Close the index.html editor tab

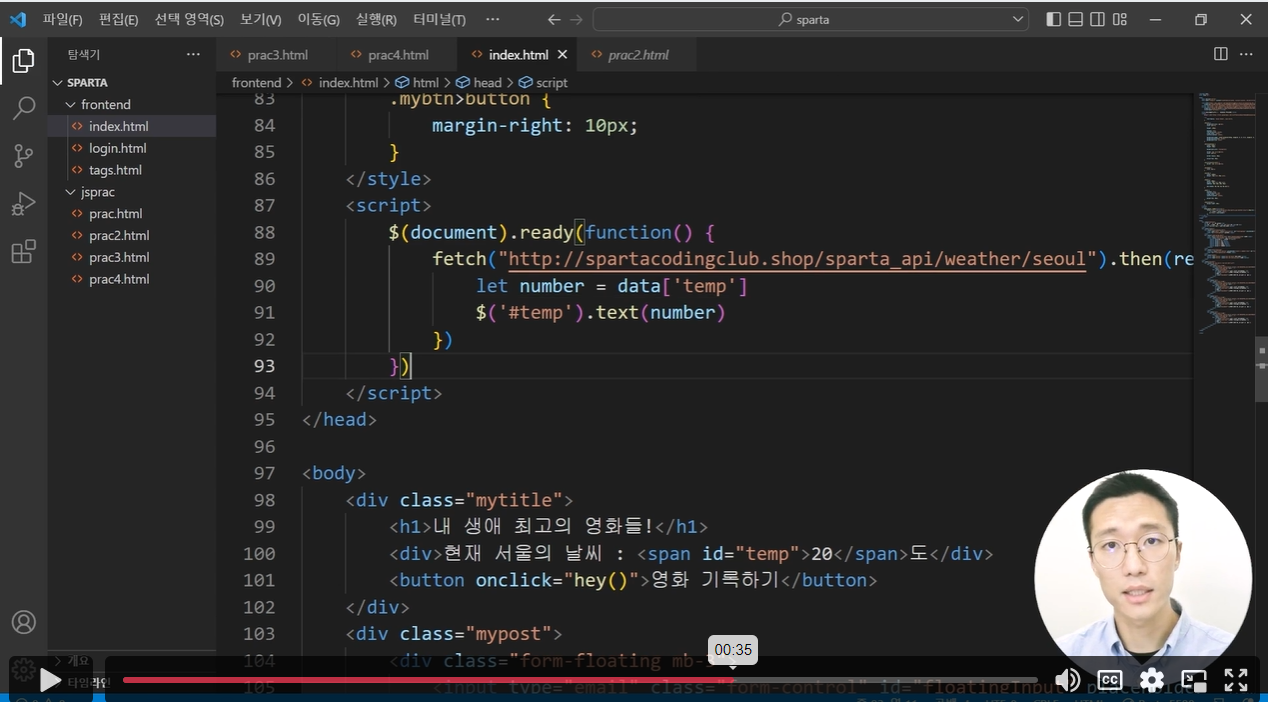pos(563,55)
